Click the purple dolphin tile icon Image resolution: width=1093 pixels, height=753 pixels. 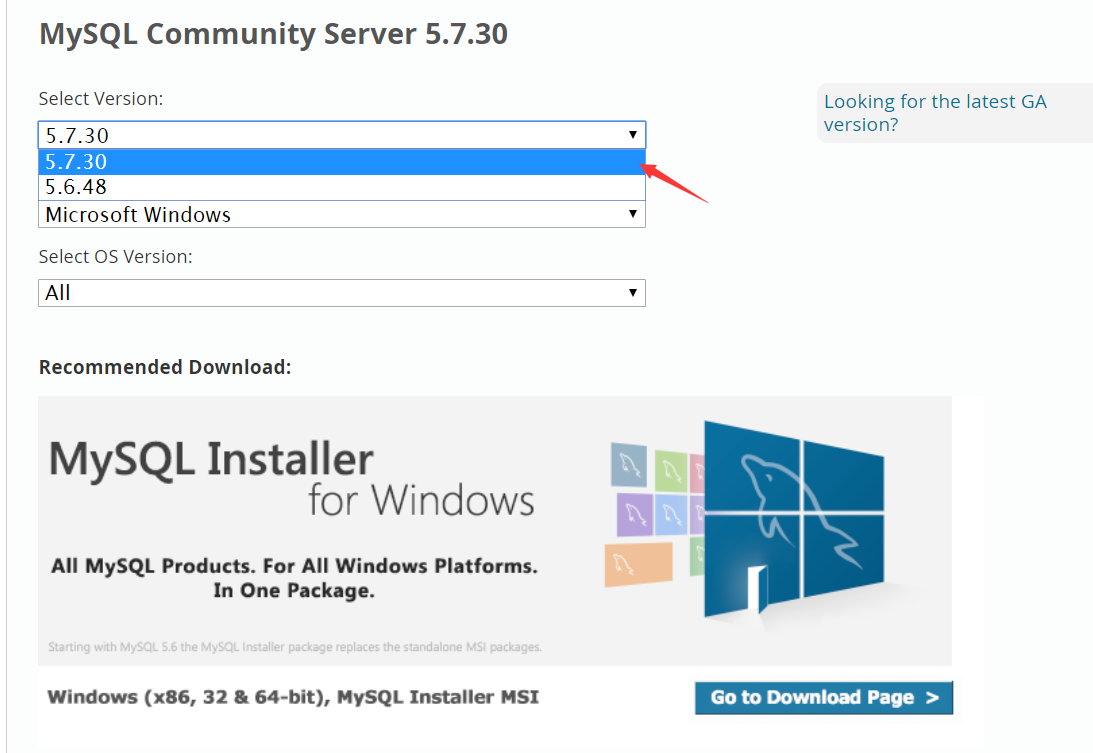click(634, 515)
